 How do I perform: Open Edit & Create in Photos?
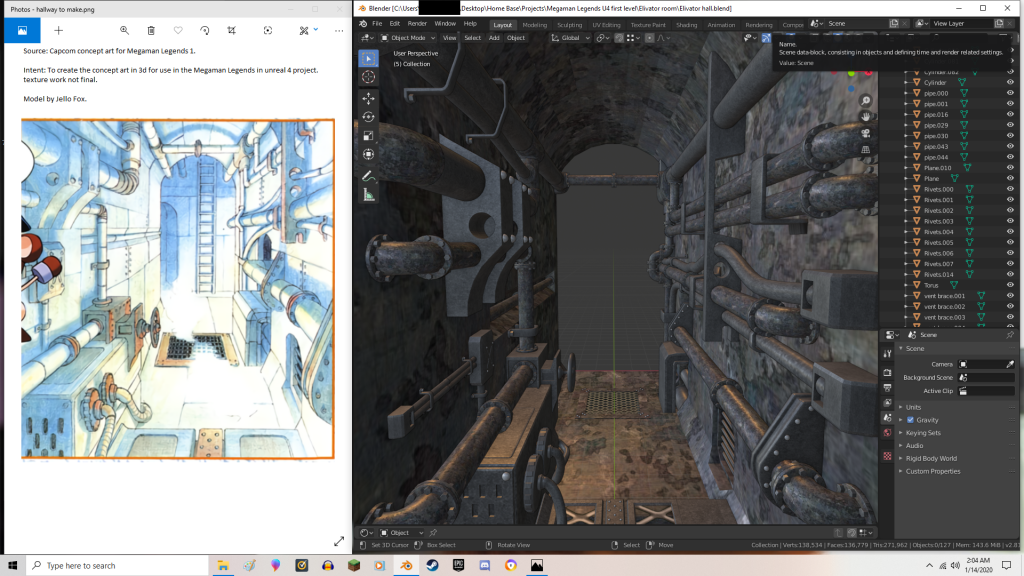(x=308, y=30)
